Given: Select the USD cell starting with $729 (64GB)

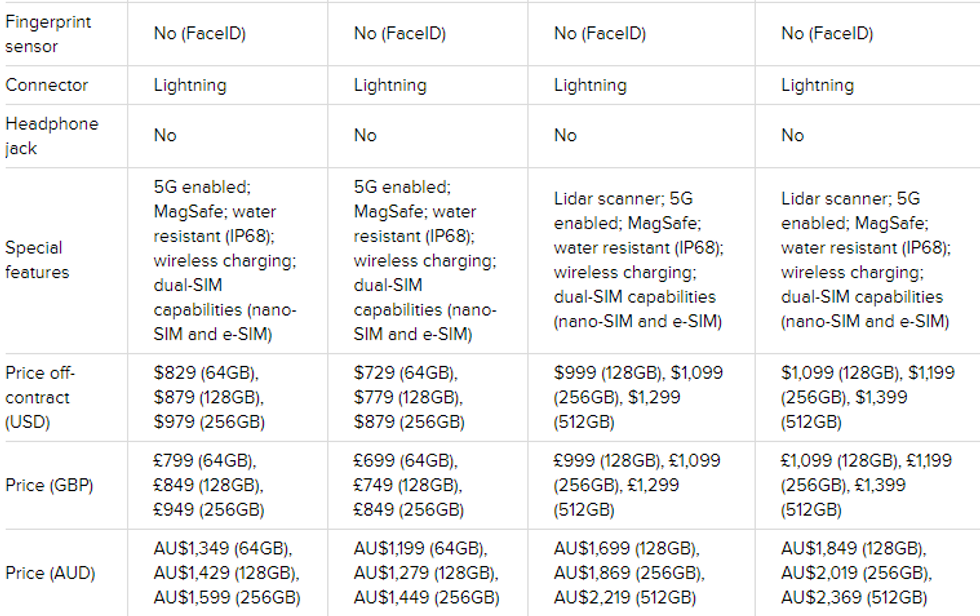Looking at the screenshot, I should [x=409, y=397].
